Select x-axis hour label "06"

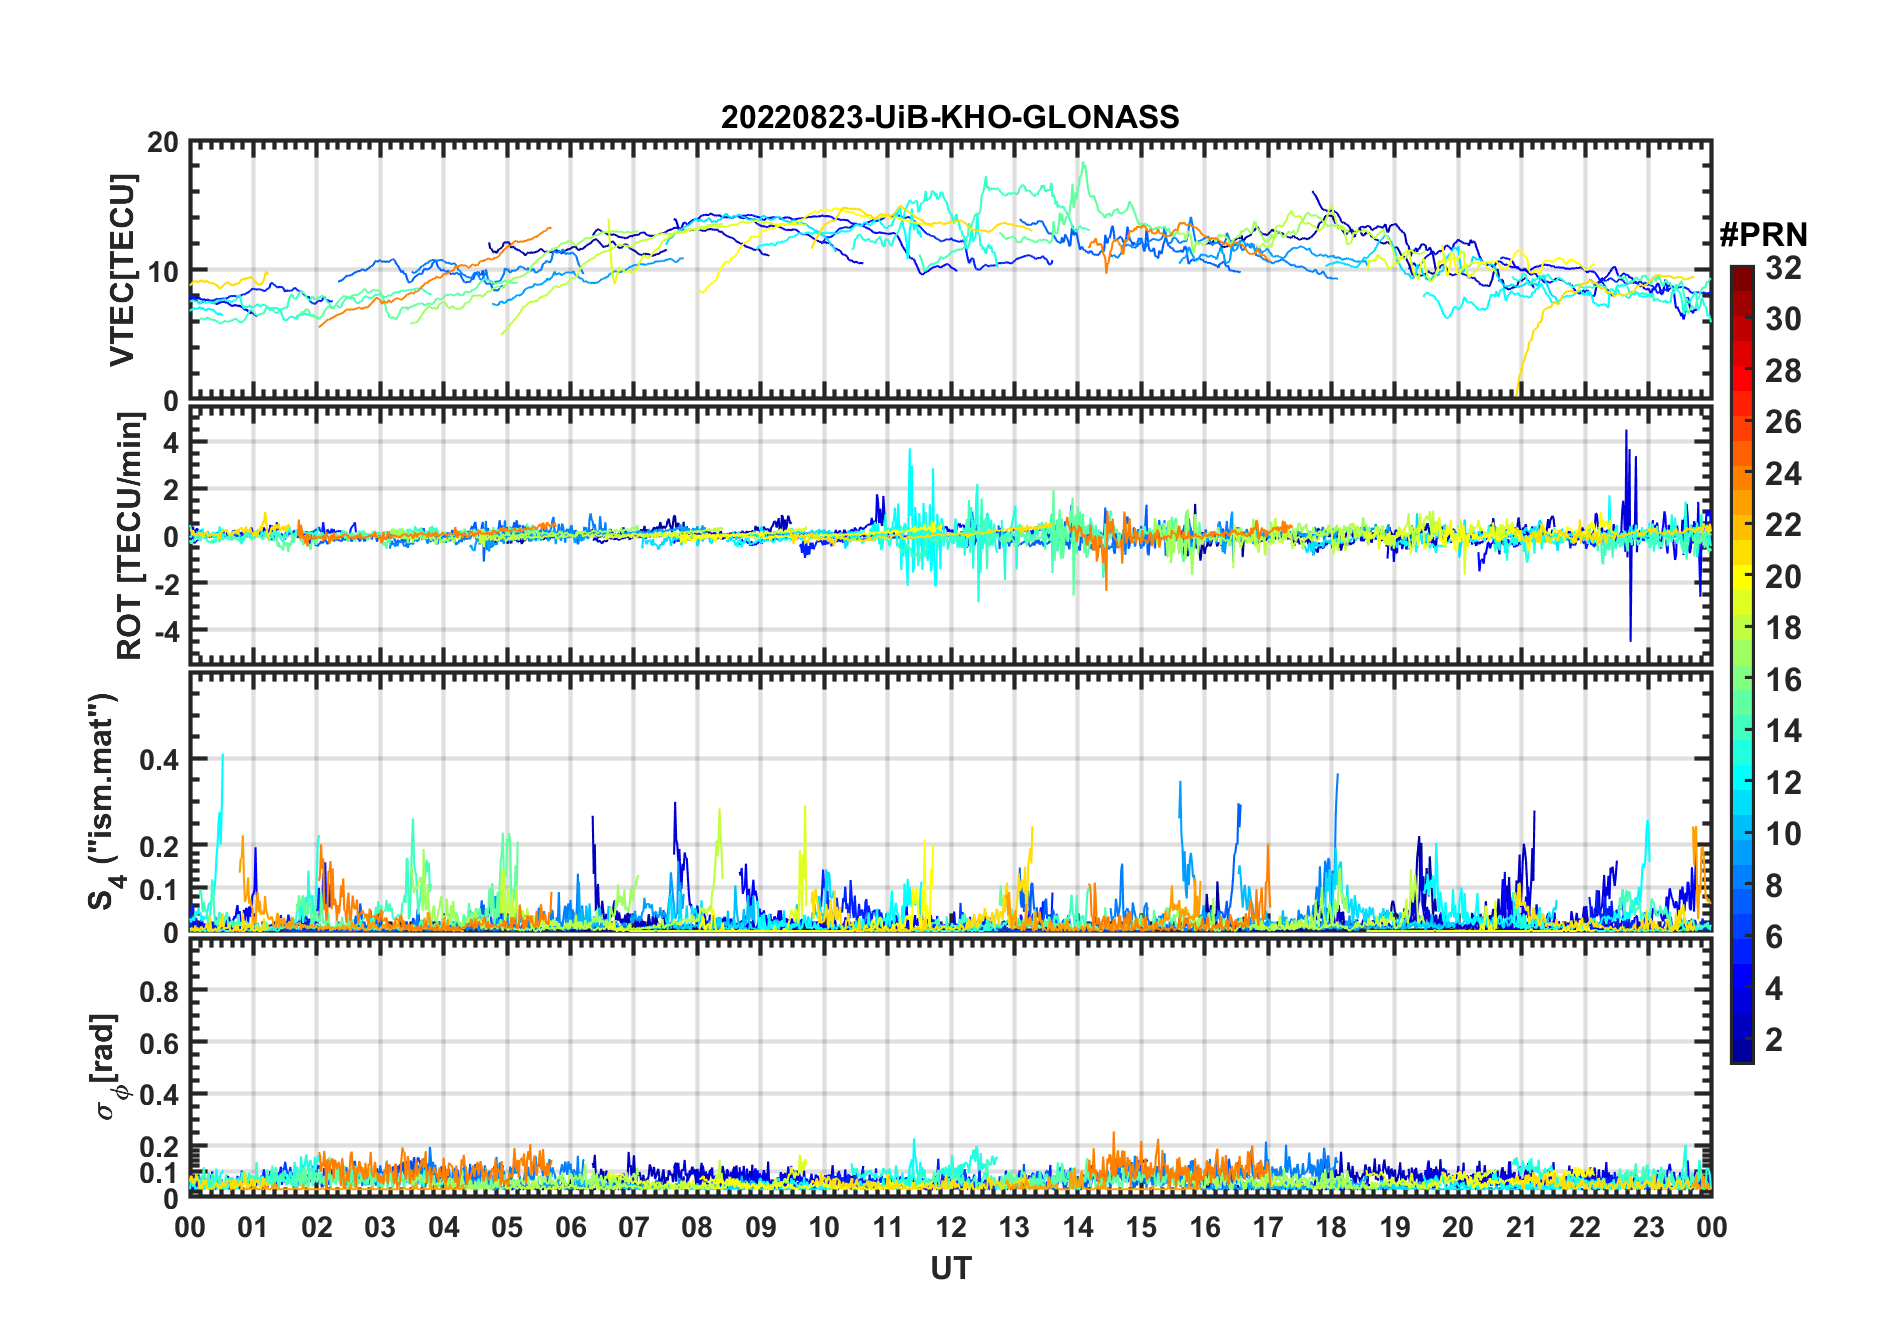click(570, 1227)
